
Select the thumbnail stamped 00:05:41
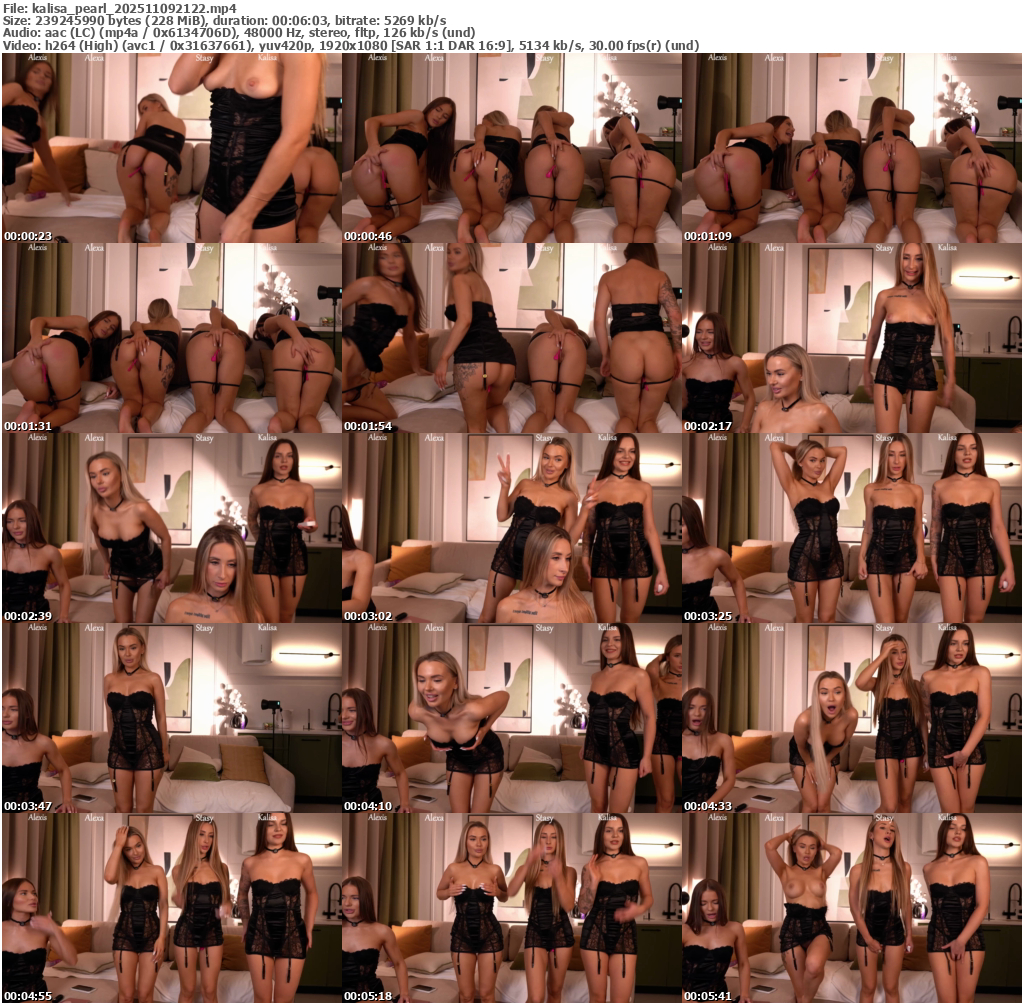click(x=852, y=908)
